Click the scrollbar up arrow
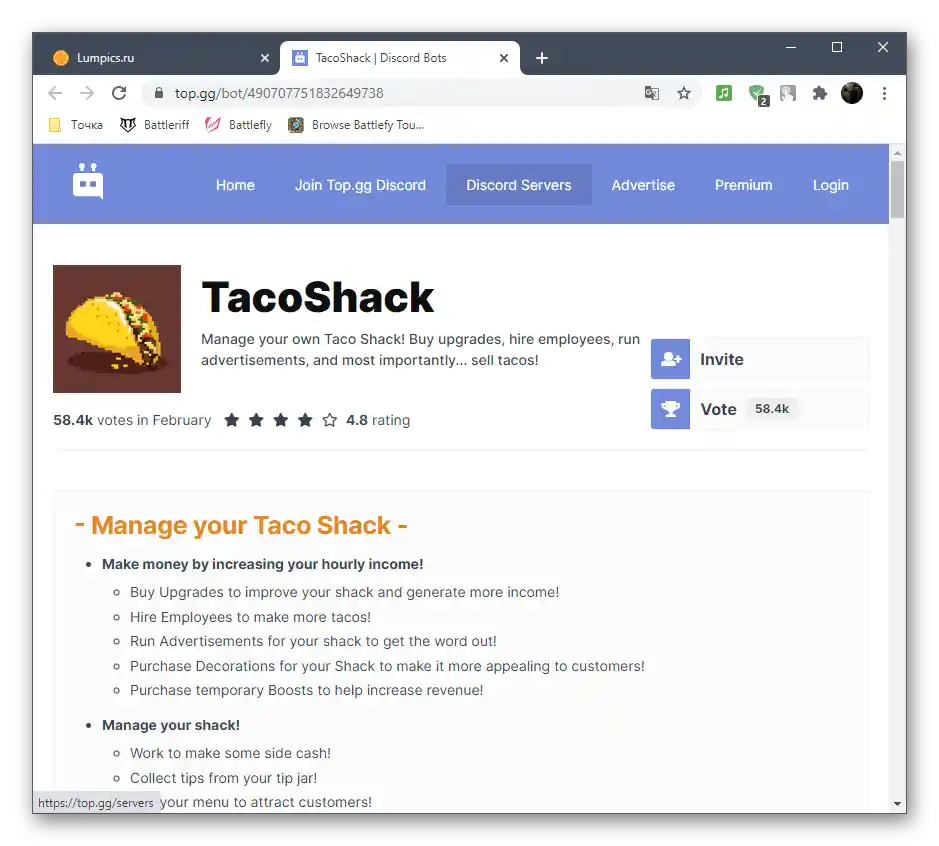 click(897, 153)
